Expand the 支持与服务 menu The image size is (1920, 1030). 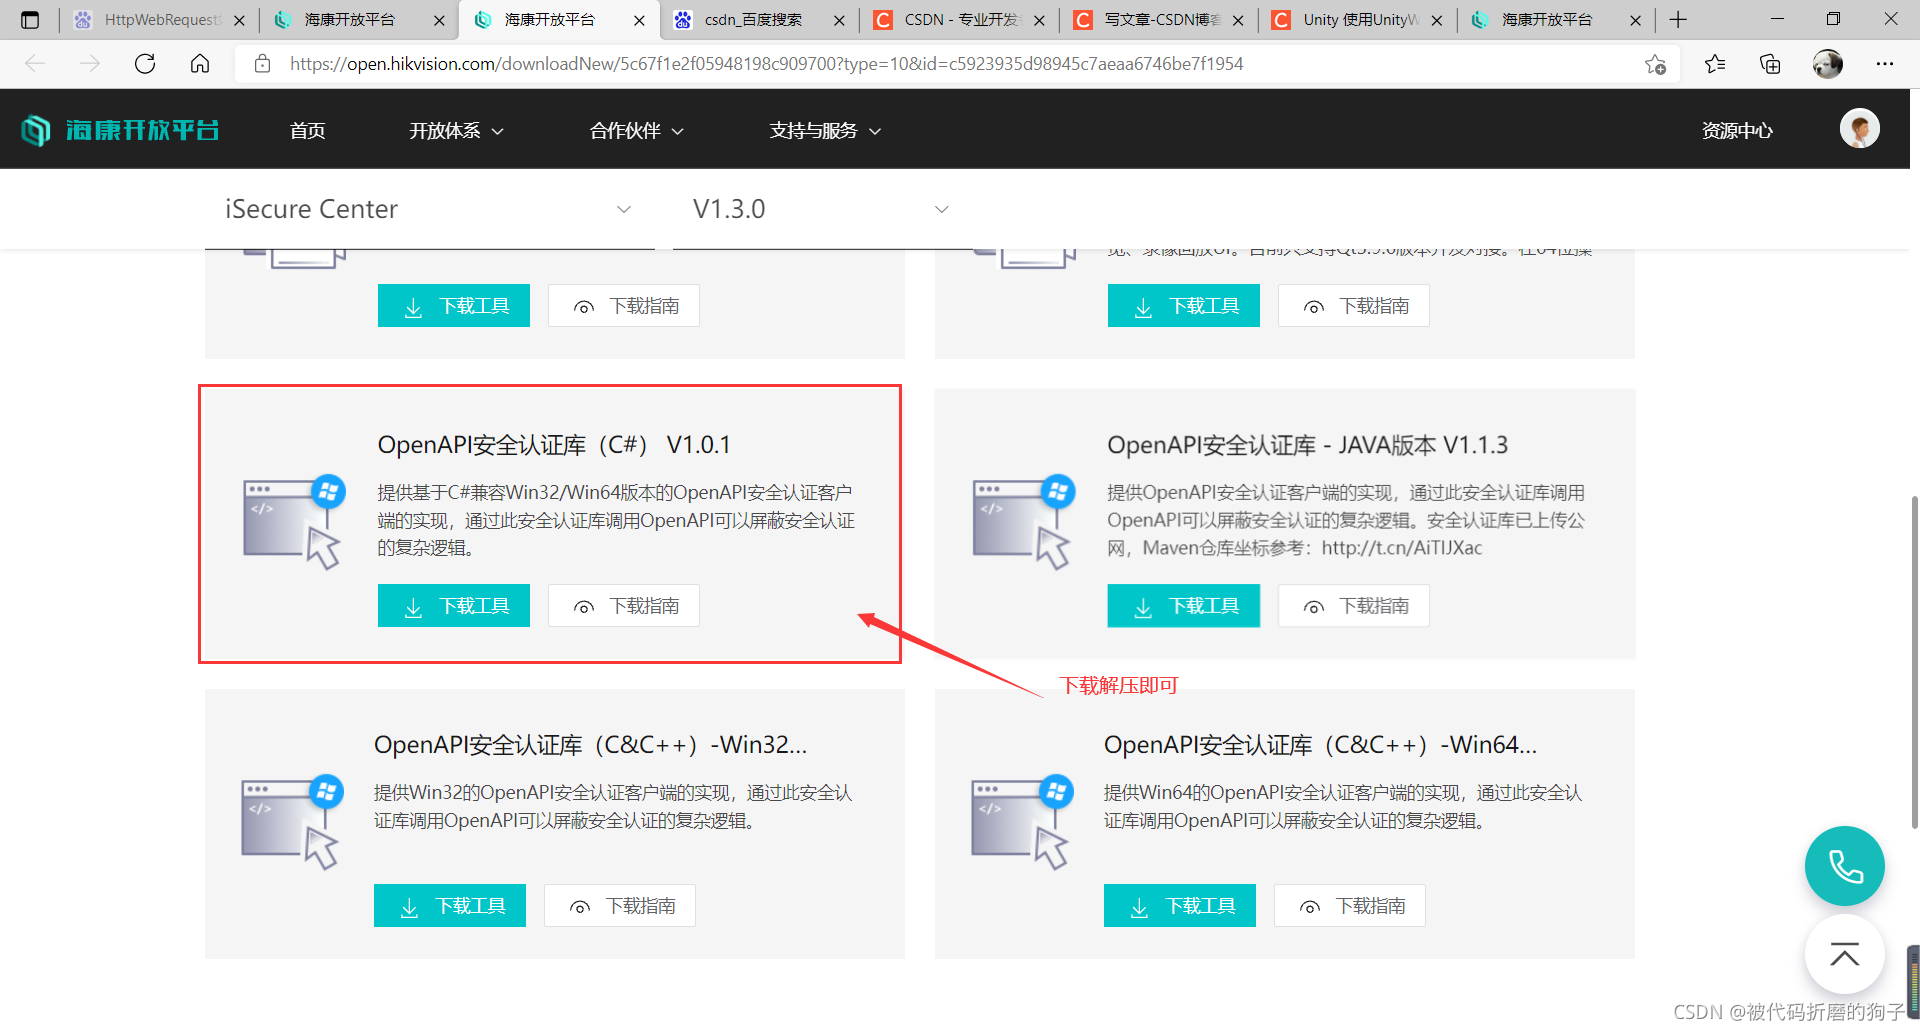pyautogui.click(x=825, y=131)
